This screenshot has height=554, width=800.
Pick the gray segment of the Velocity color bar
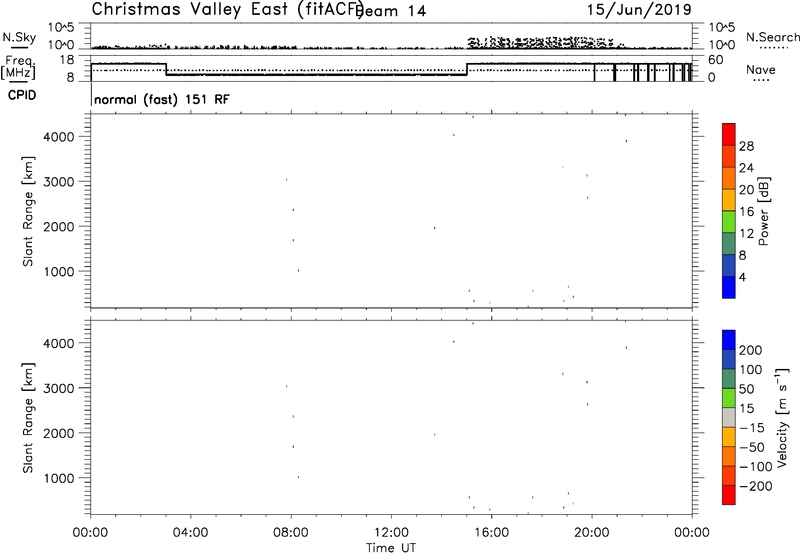pos(729,418)
